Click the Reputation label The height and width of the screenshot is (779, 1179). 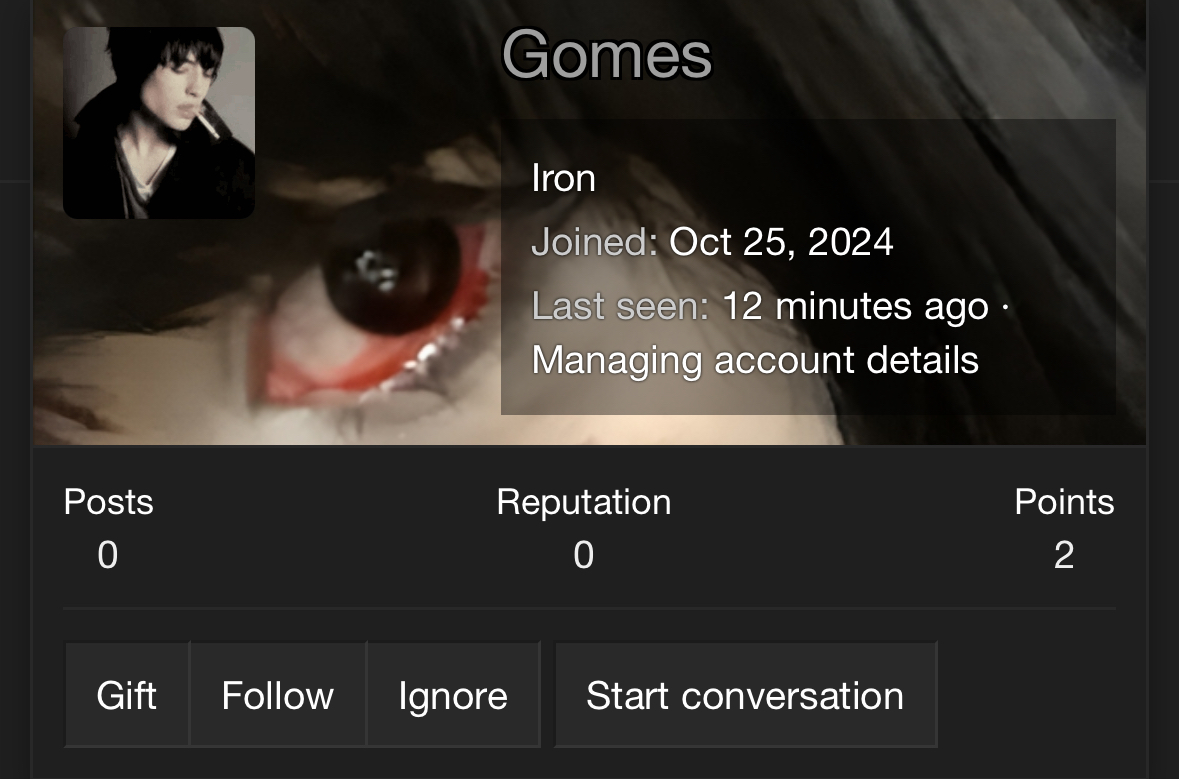click(583, 501)
